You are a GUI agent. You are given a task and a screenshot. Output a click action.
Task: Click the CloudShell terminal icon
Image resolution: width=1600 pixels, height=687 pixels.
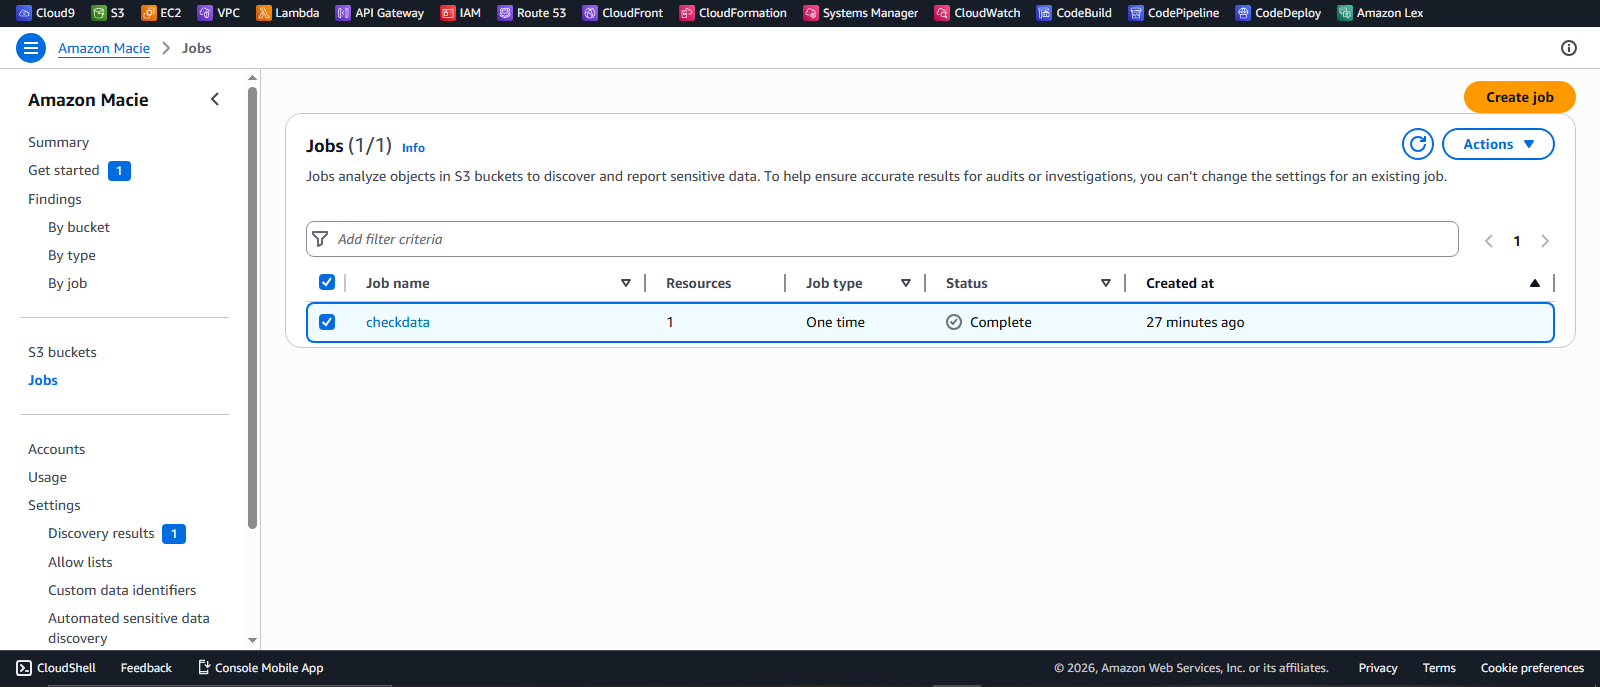24,668
